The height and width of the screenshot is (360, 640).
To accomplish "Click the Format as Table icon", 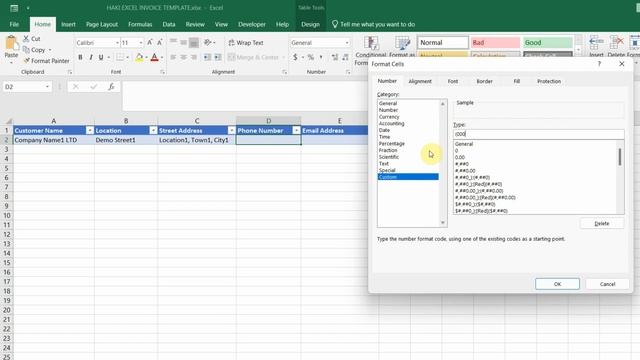I will tap(402, 43).
